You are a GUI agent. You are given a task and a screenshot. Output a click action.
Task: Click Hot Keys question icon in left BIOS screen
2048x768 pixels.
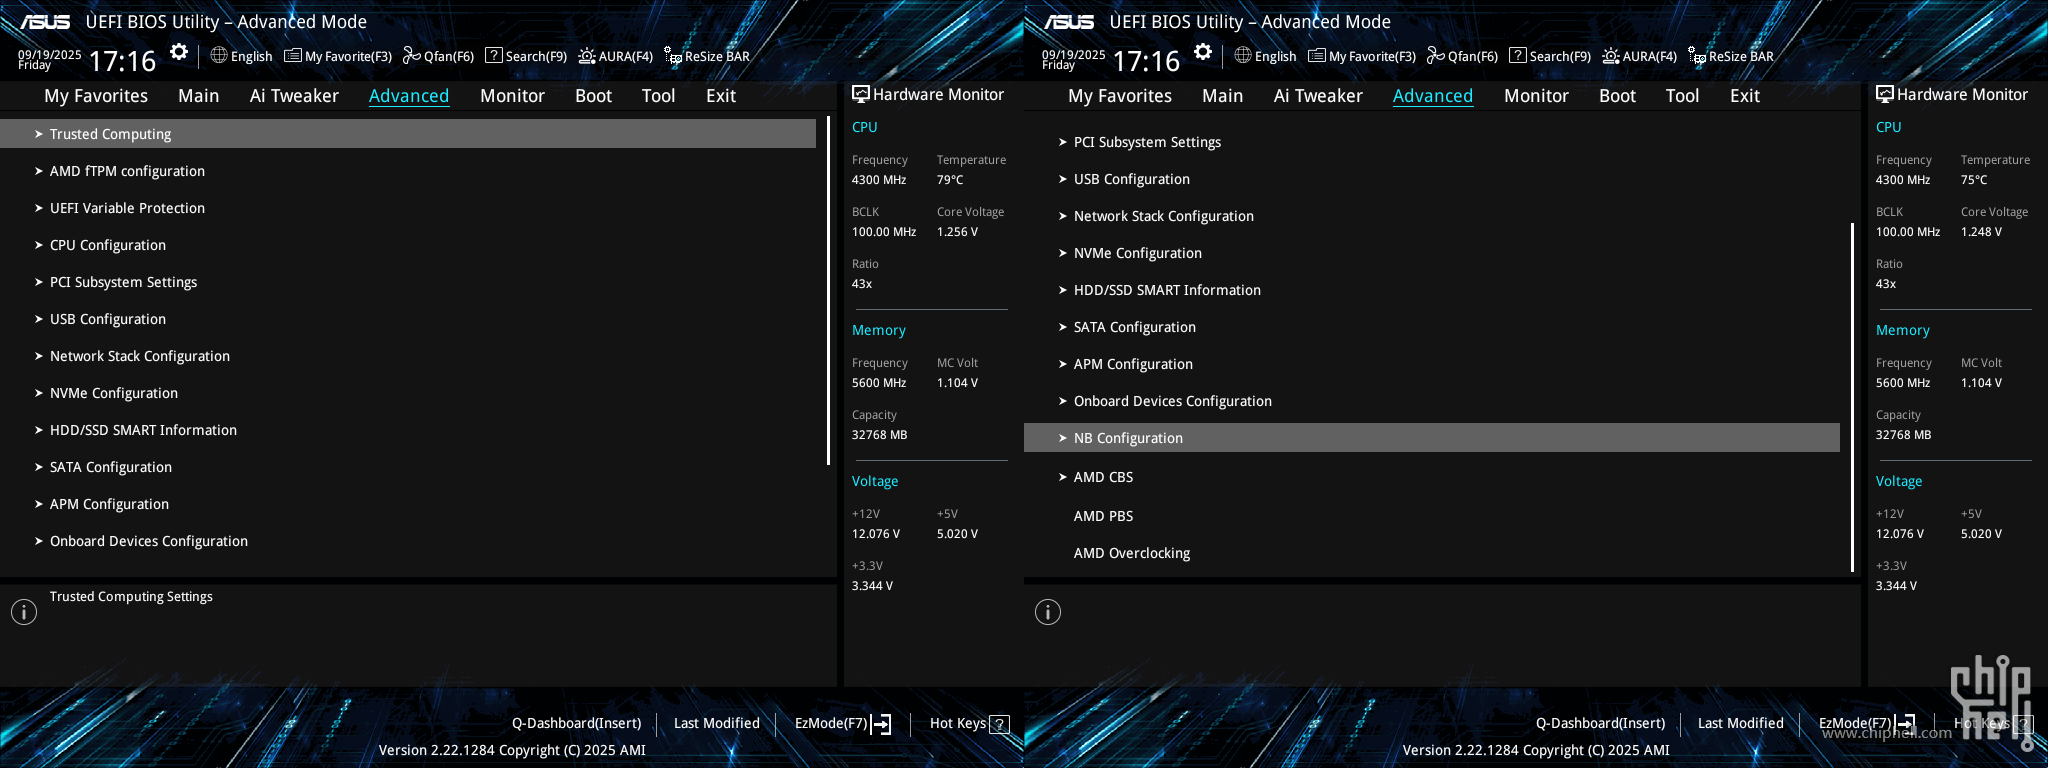tap(999, 724)
